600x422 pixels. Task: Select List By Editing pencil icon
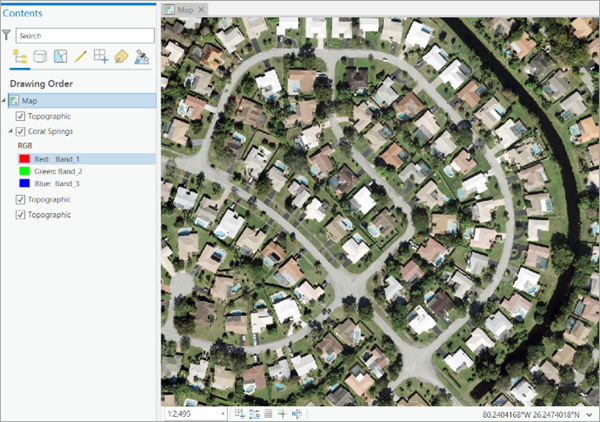tap(81, 57)
